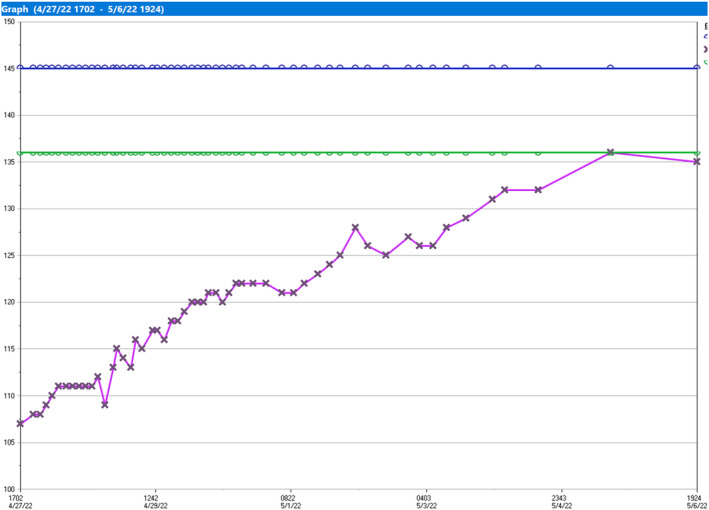Select the first purple data point at 107
Screen dimensions: 709x510
[20, 423]
